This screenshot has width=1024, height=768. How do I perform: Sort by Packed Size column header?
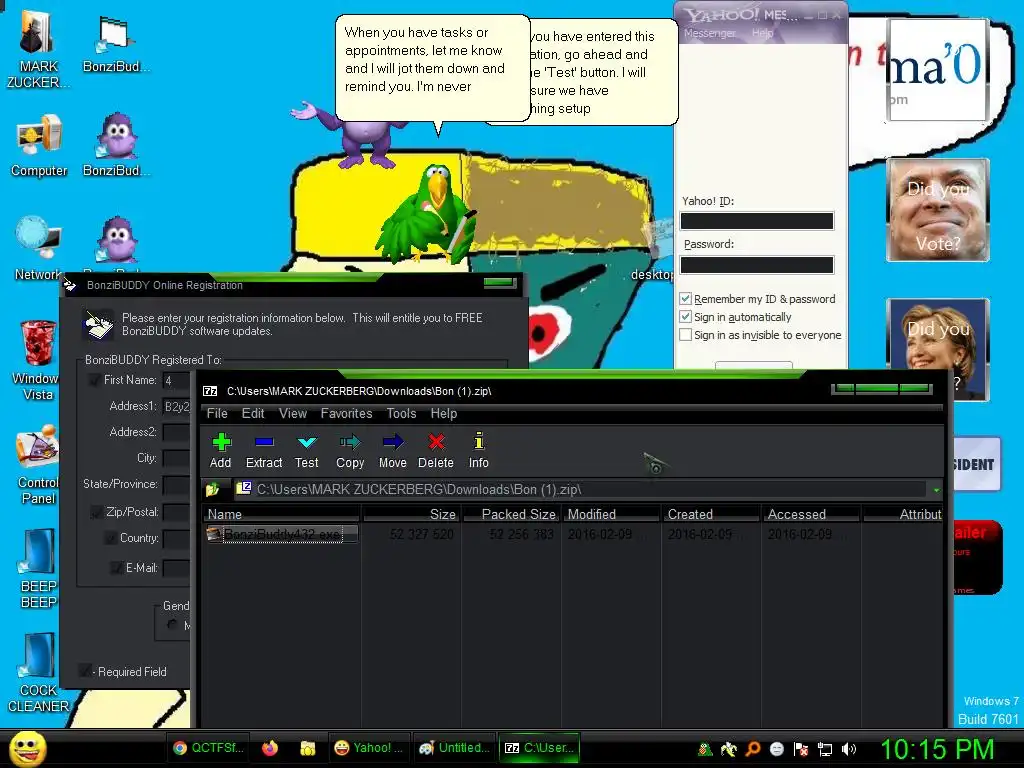coord(513,514)
